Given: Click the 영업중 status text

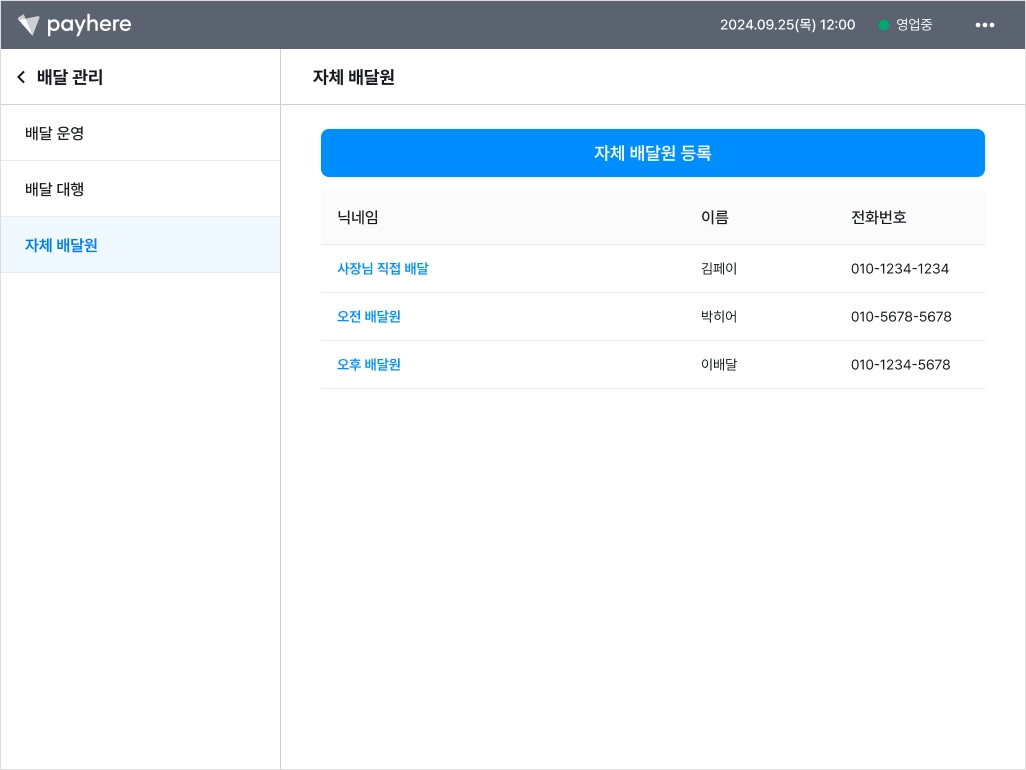Looking at the screenshot, I should click(913, 25).
